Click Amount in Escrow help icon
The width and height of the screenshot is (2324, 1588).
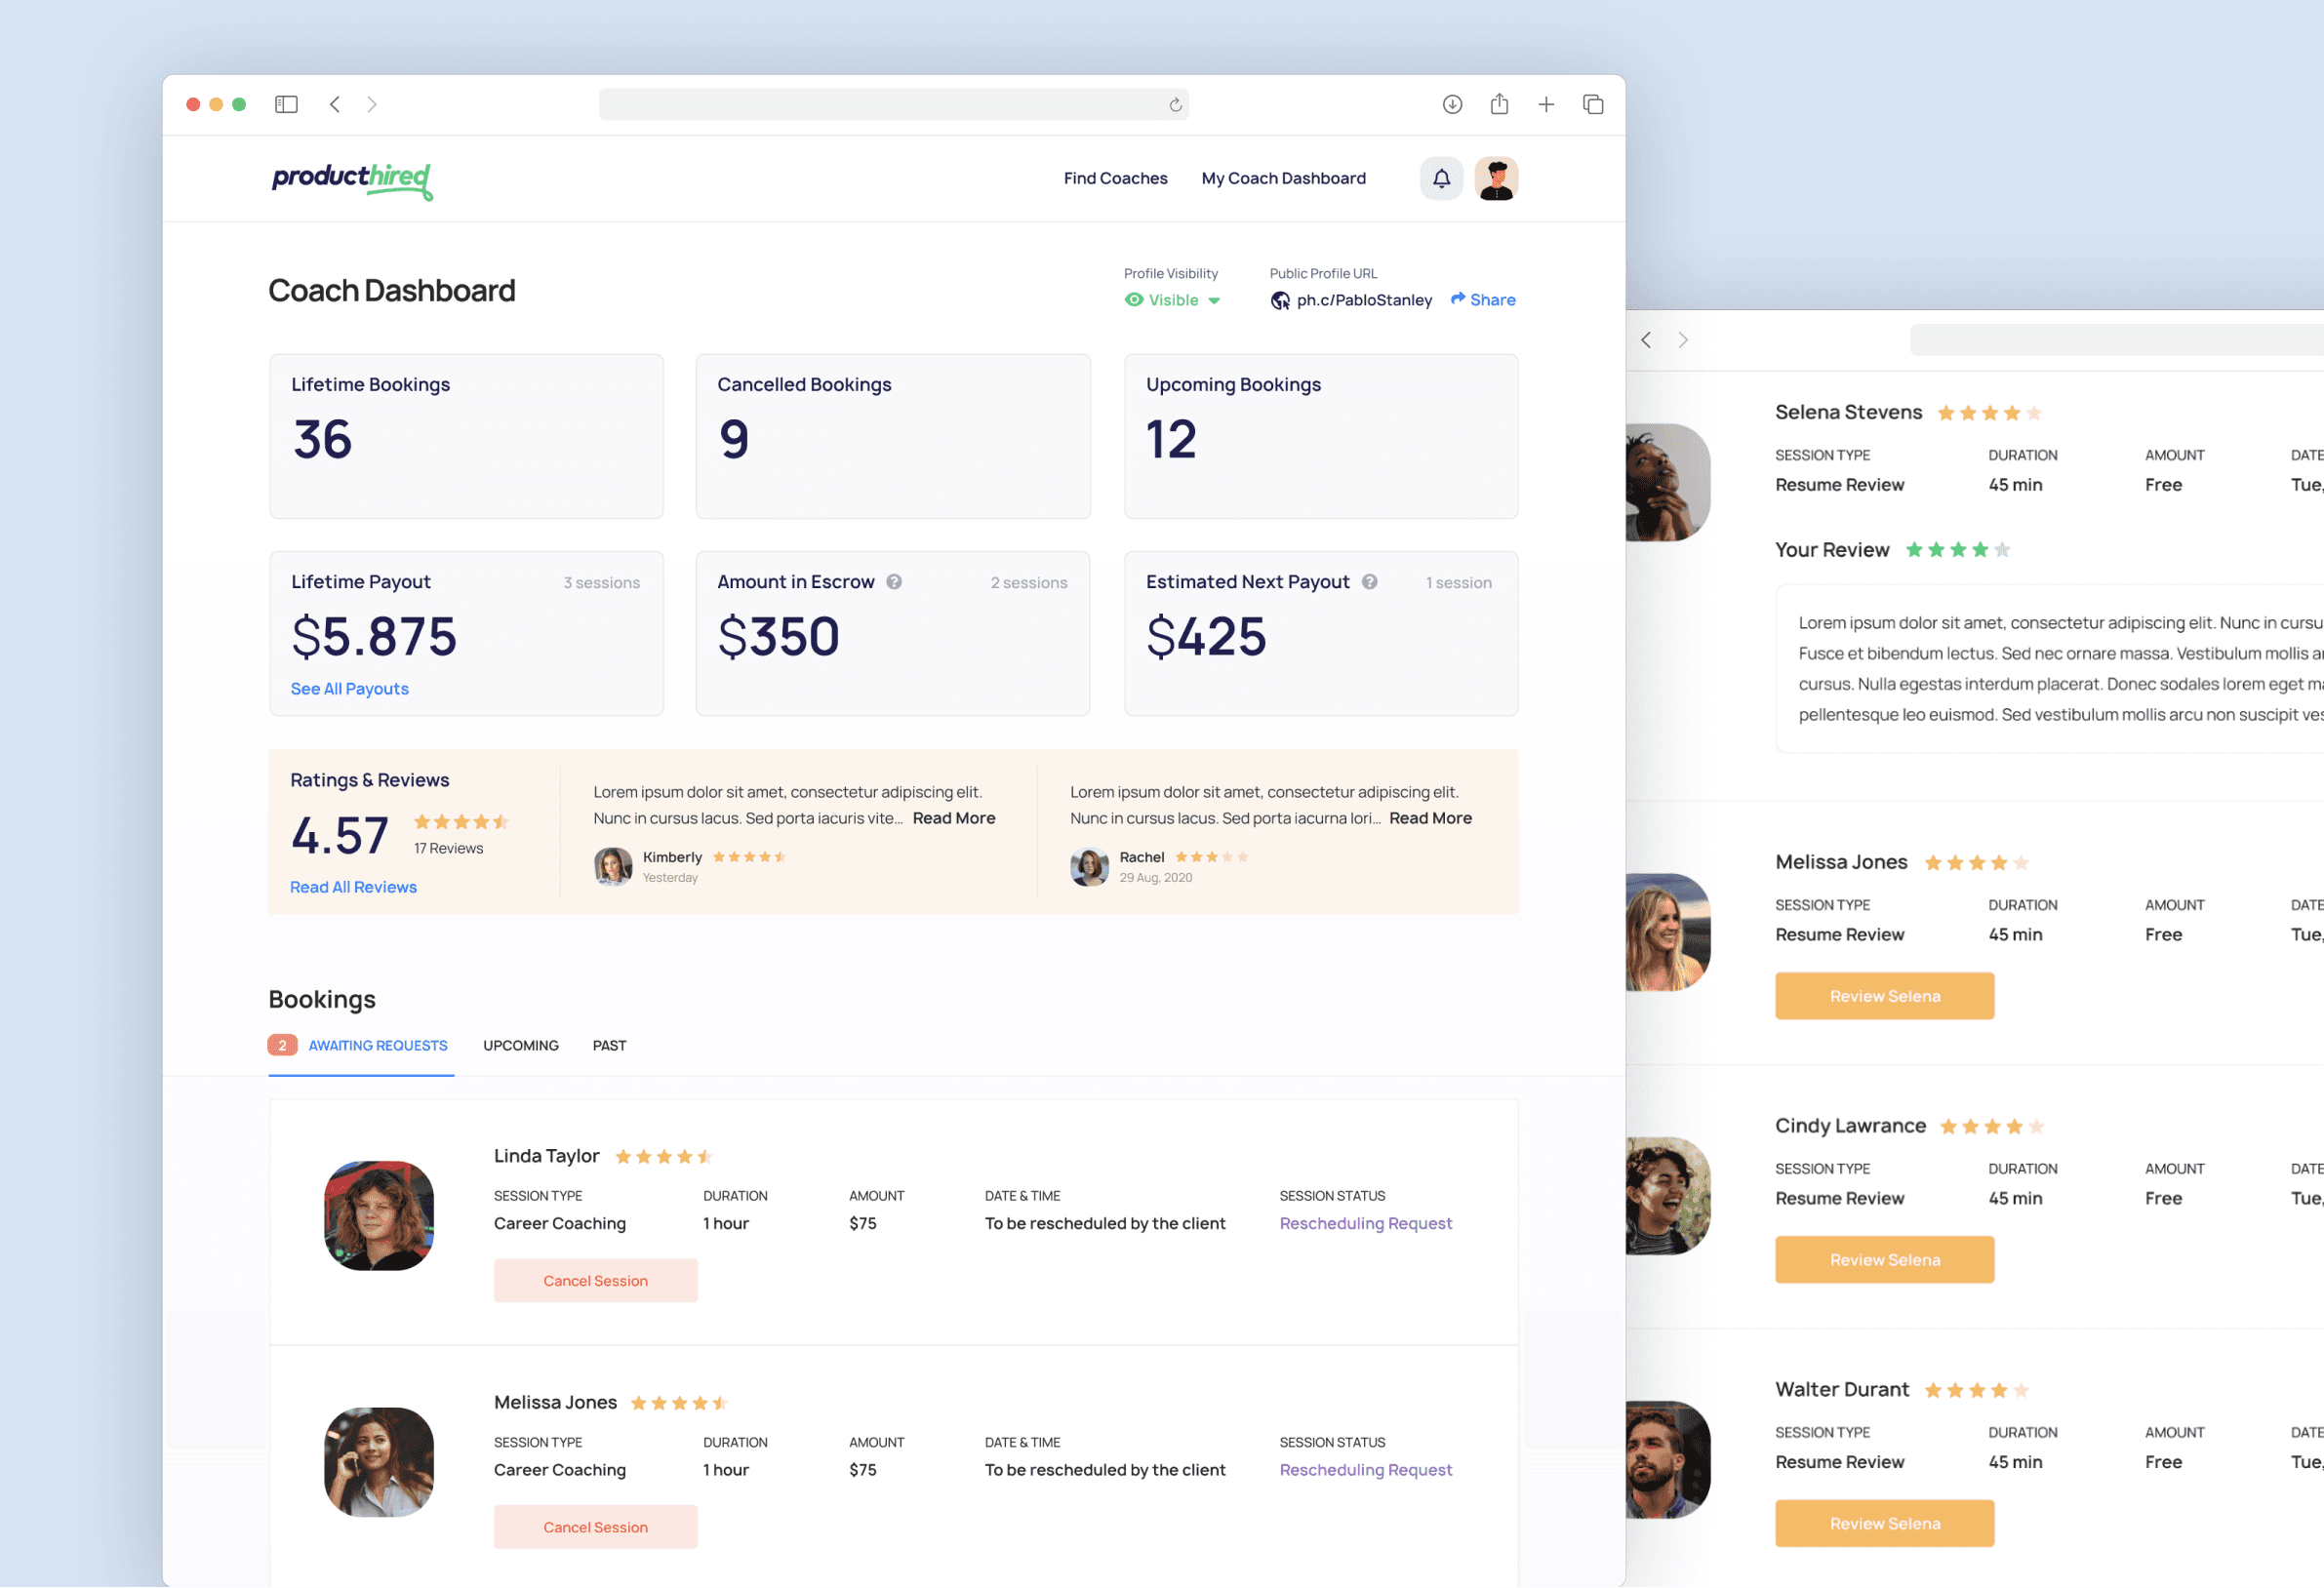[894, 582]
